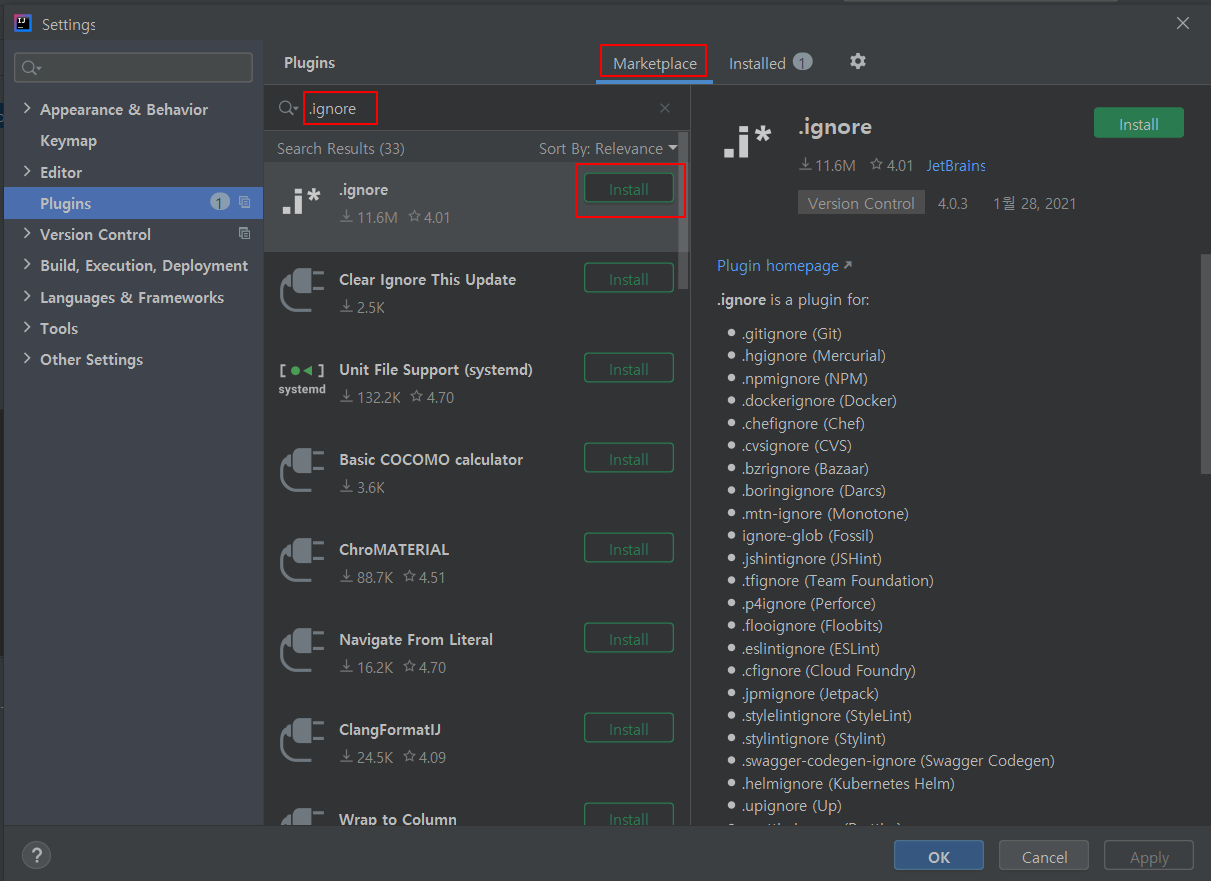Expand the Tools settings group

coord(27,328)
